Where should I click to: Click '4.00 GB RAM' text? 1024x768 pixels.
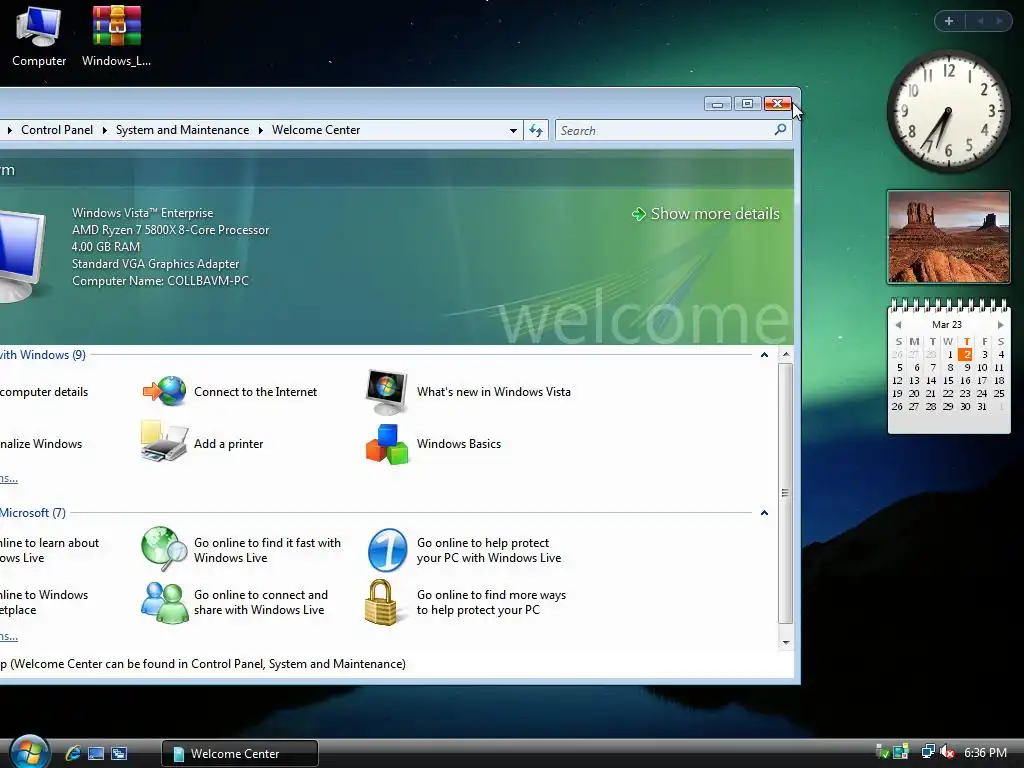pos(106,247)
